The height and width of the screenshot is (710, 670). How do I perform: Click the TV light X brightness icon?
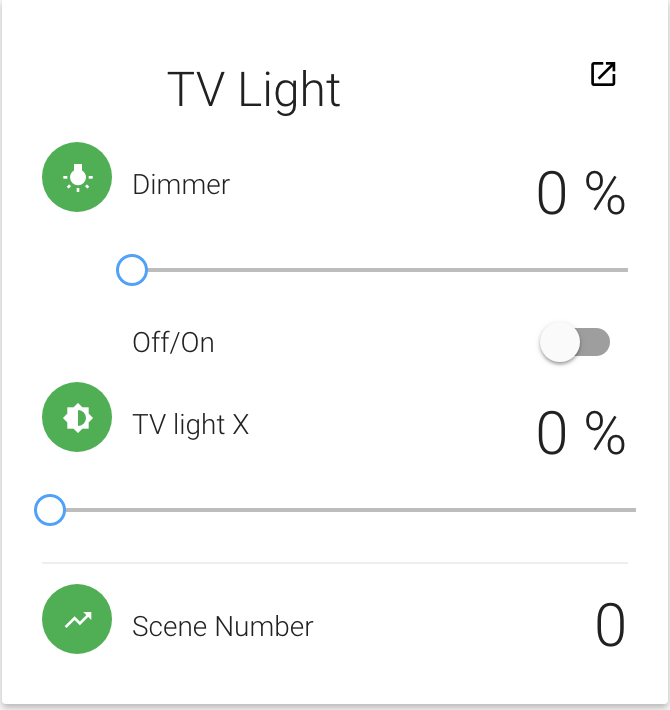coord(77,418)
